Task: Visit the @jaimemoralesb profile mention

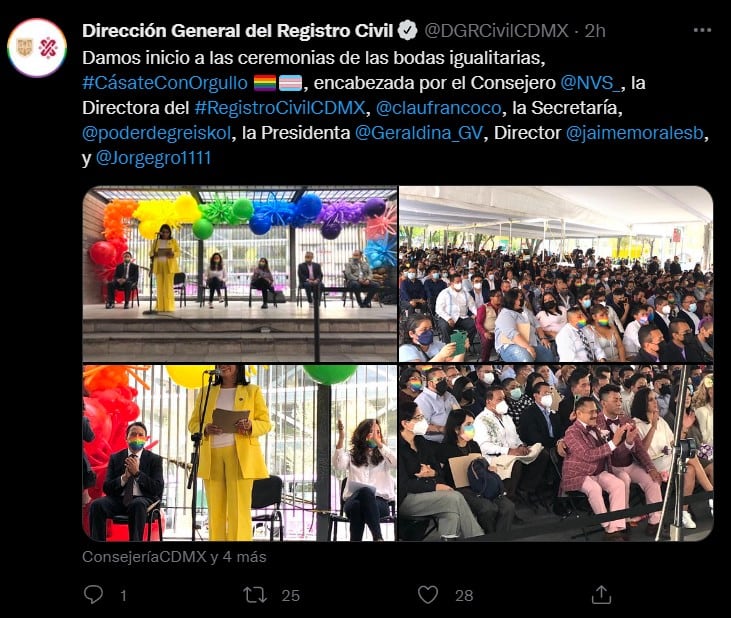Action: point(634,133)
